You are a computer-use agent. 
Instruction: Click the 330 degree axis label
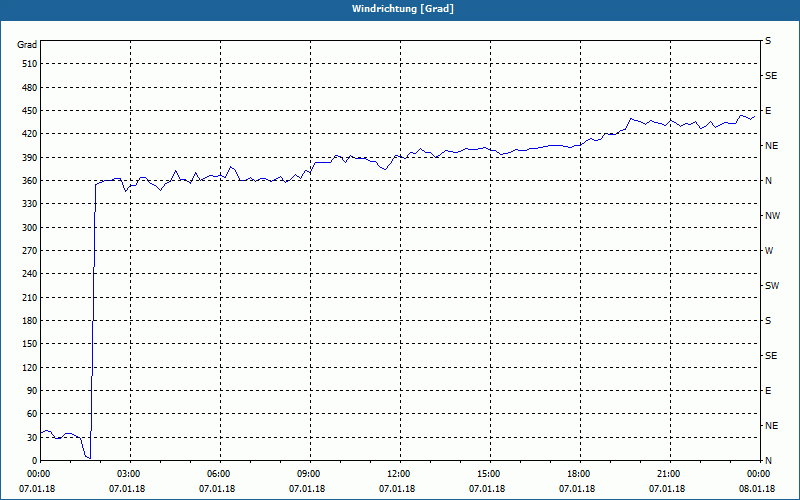pos(30,204)
